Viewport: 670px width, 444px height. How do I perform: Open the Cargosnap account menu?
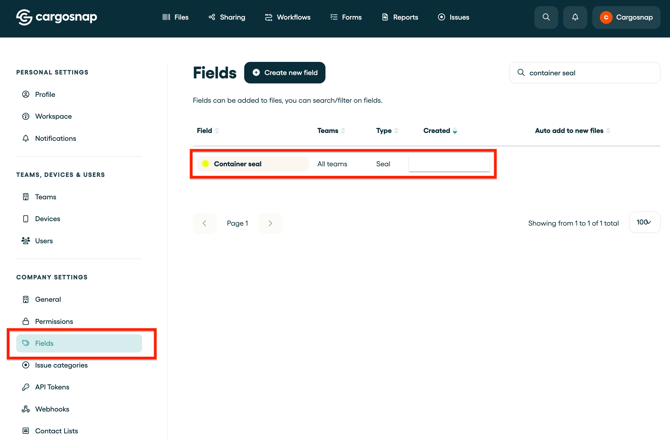tap(626, 17)
